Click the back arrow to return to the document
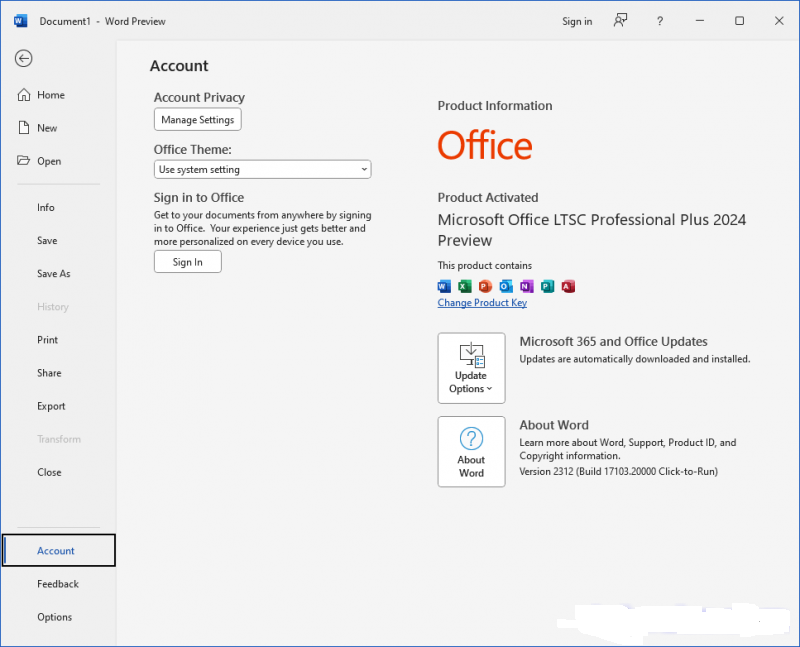The width and height of the screenshot is (800, 647). [x=23, y=58]
